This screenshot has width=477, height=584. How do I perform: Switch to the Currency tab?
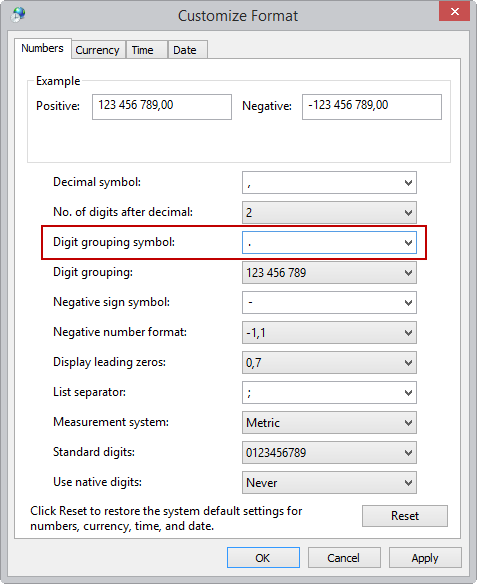click(98, 50)
